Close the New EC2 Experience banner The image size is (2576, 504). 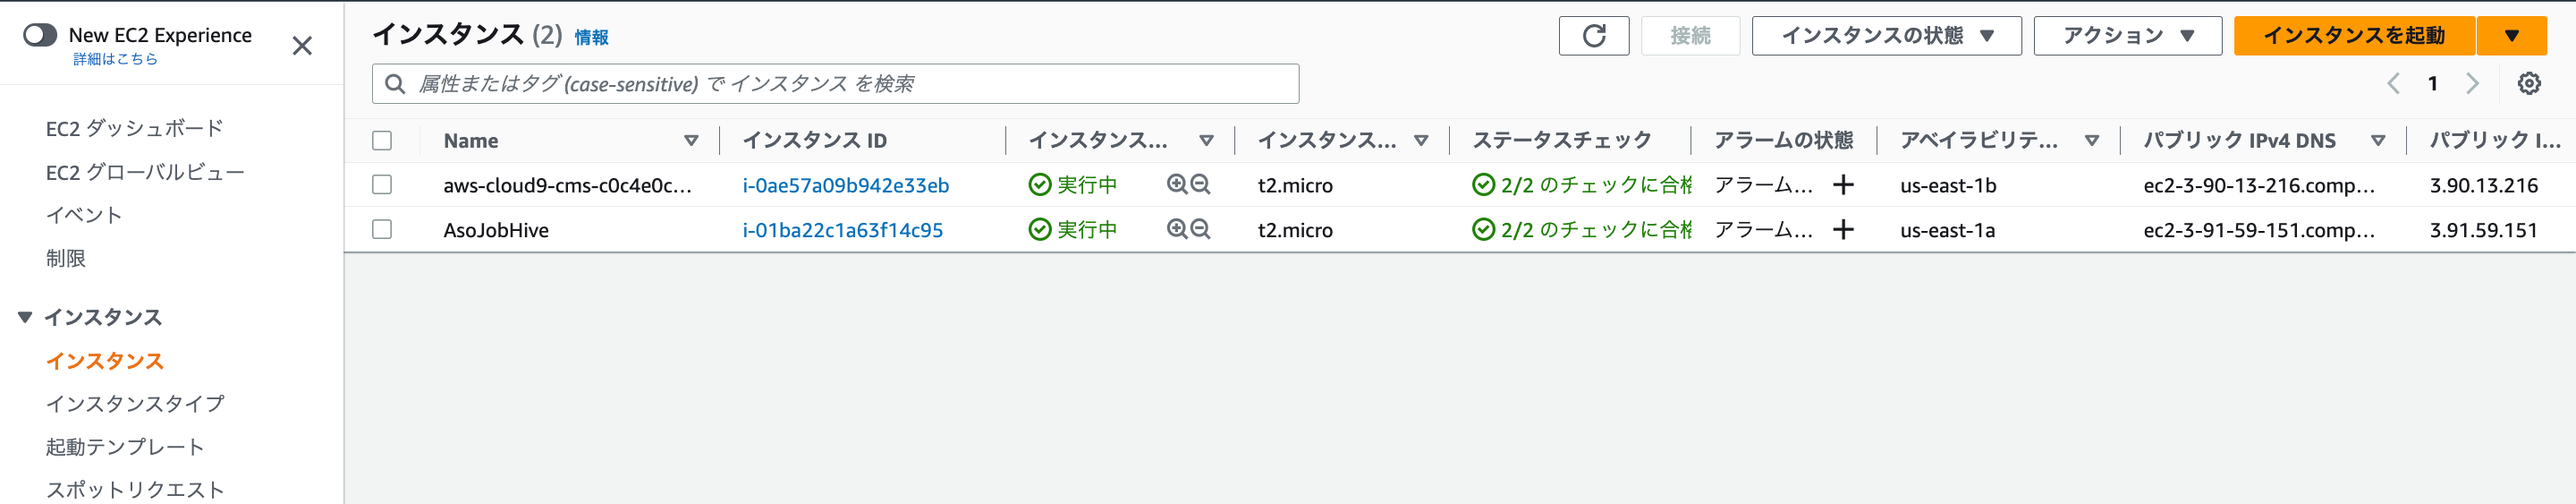point(302,46)
